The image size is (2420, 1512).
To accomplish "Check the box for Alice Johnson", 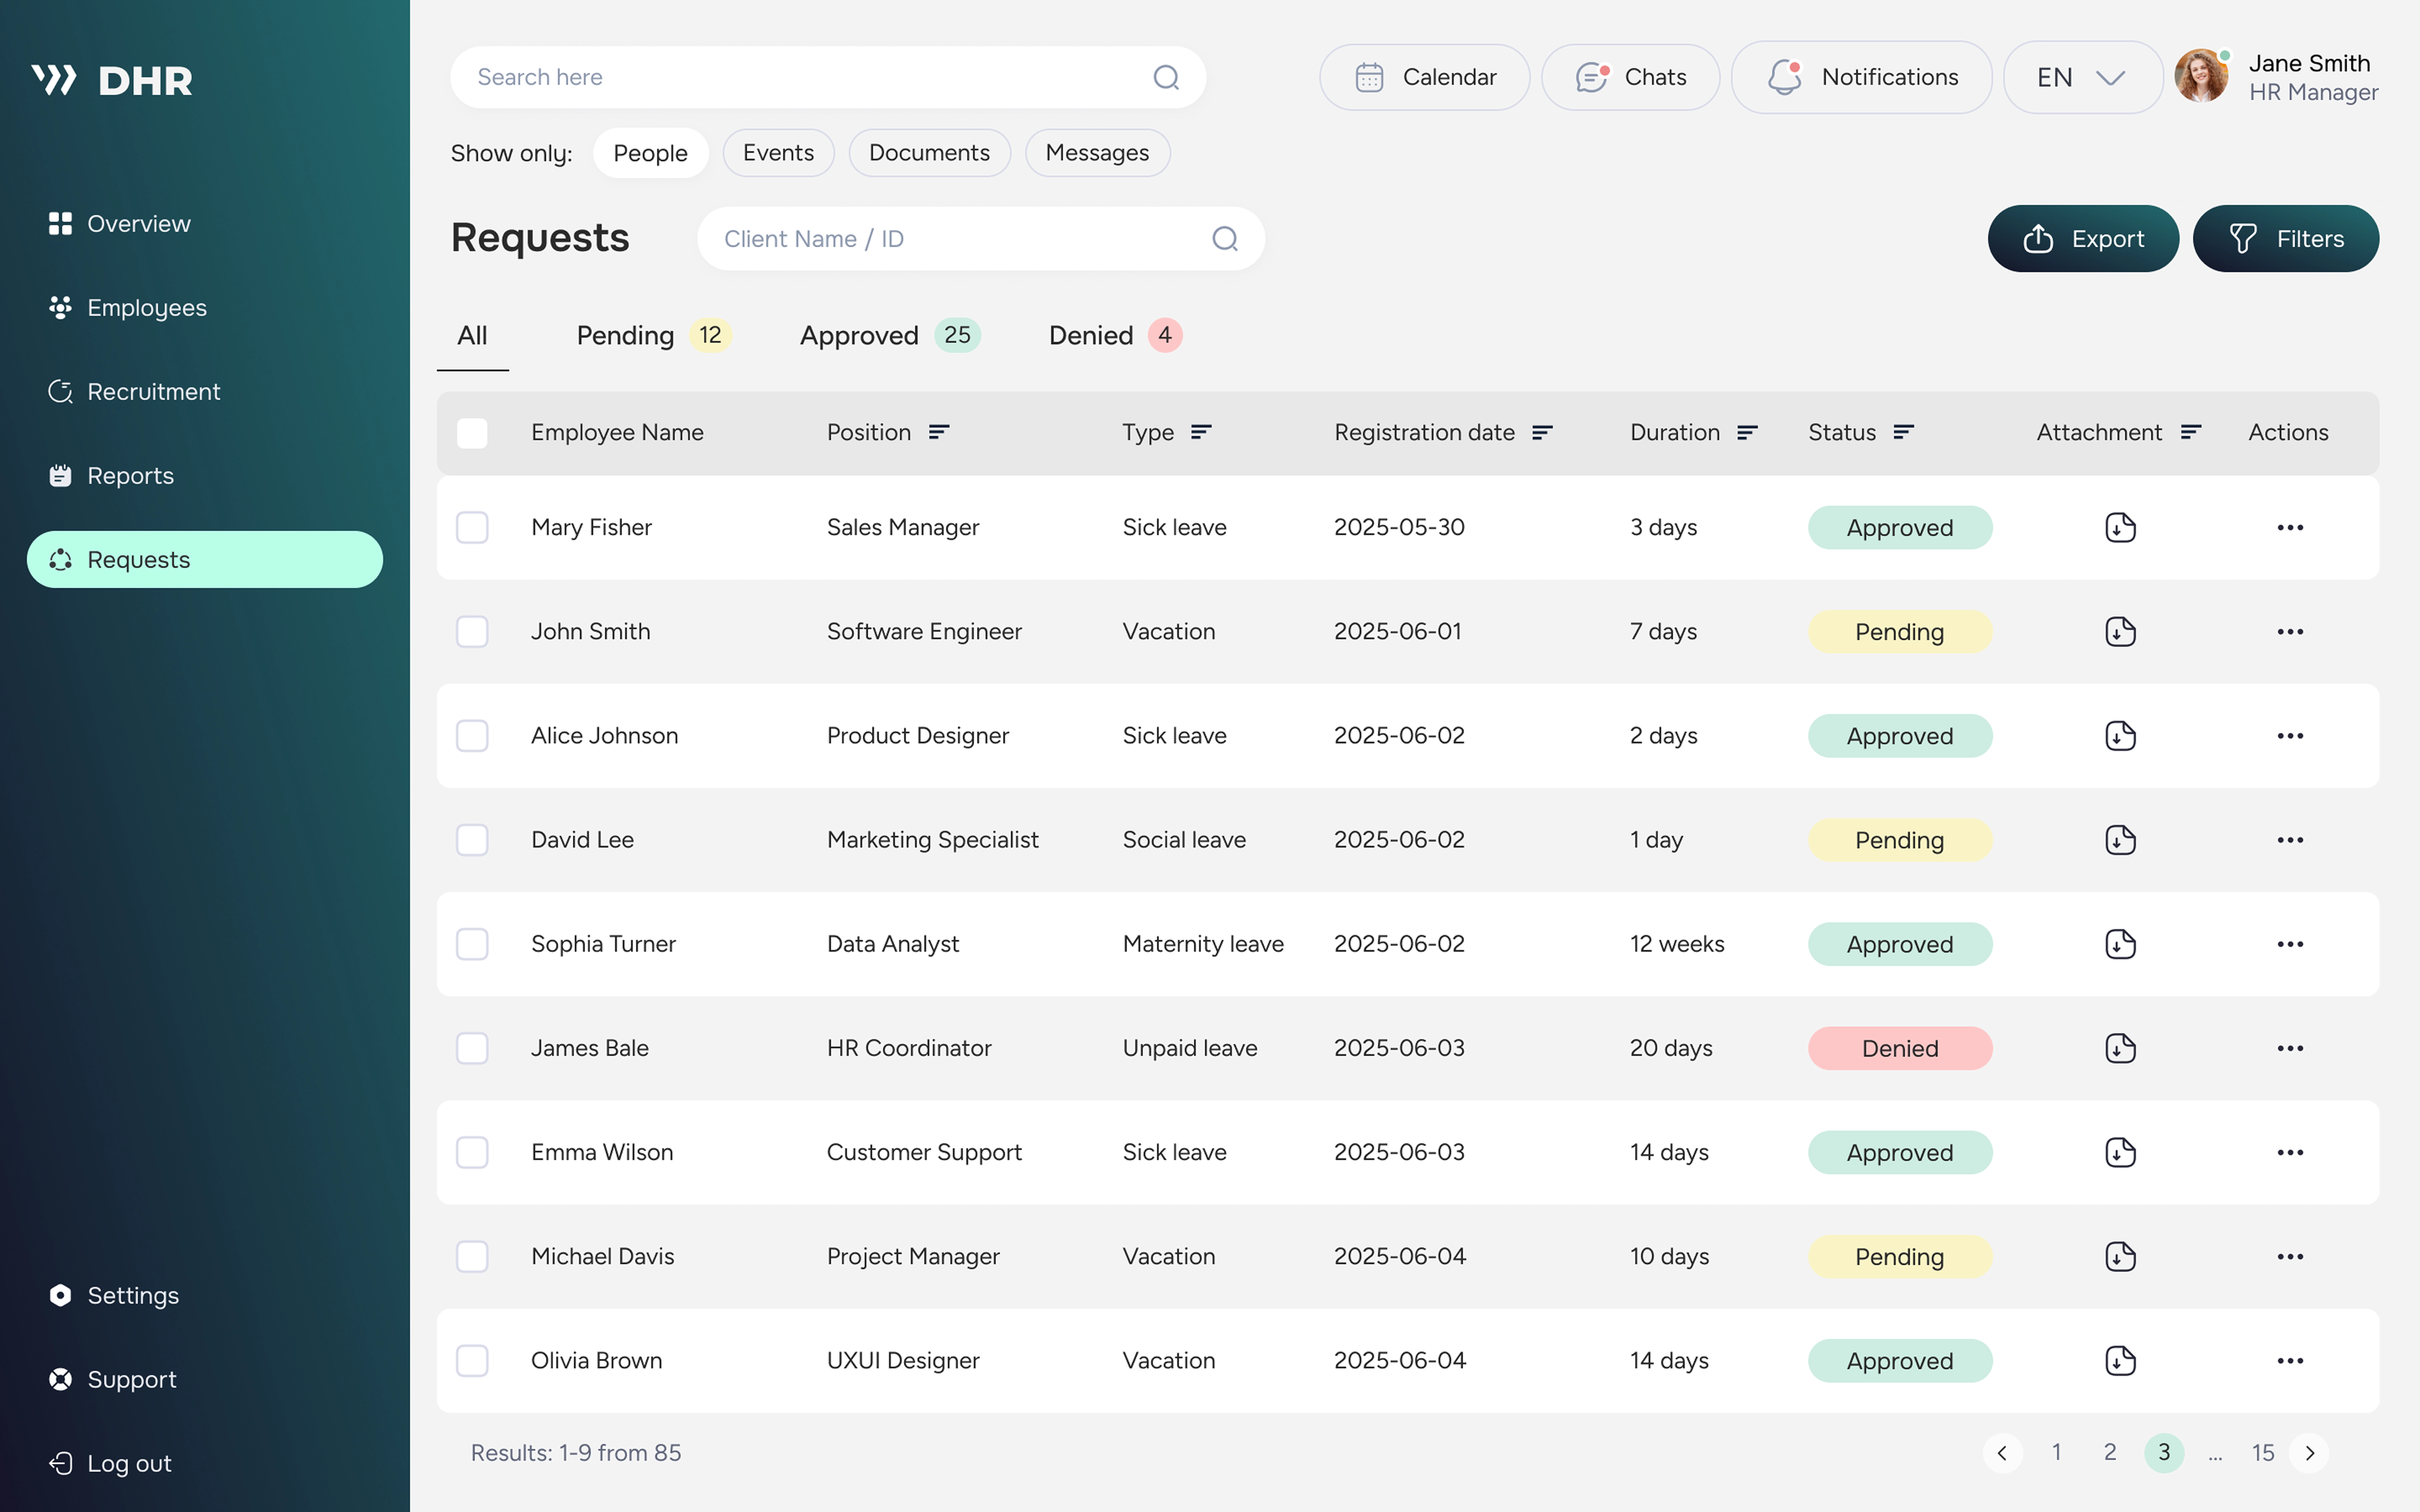I will click(472, 736).
